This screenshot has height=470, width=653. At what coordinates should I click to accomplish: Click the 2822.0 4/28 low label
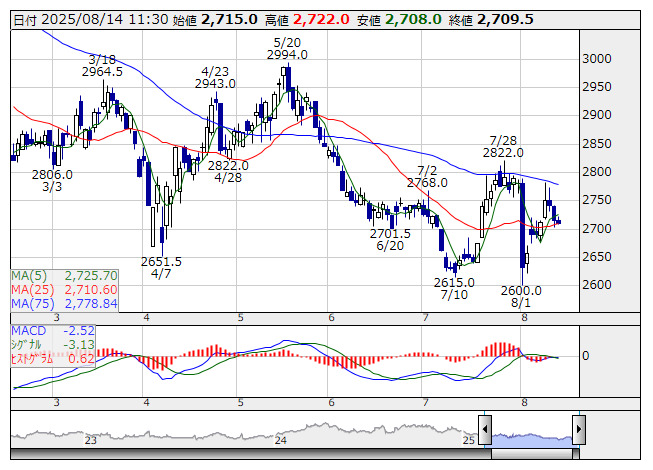click(228, 172)
